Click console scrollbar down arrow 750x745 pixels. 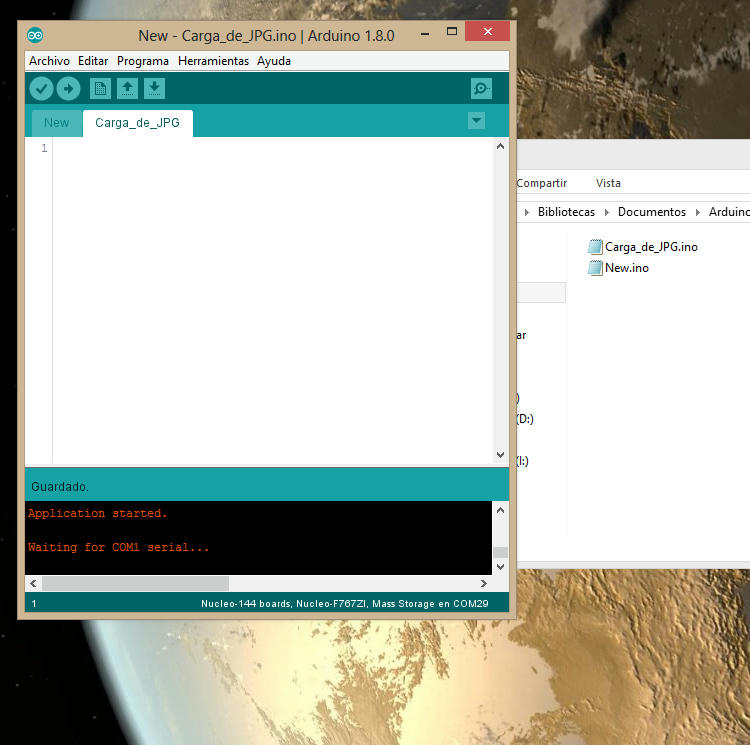500,567
